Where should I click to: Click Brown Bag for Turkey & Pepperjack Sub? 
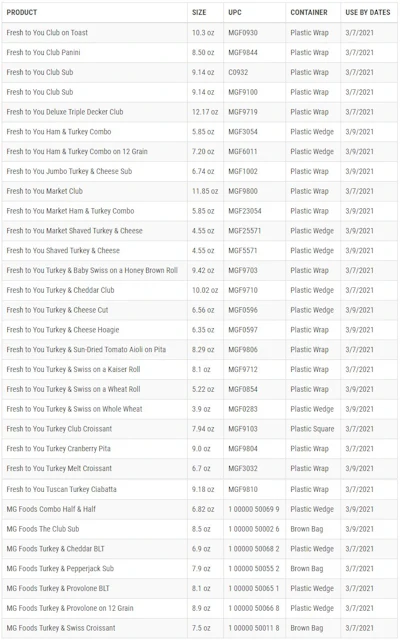pyautogui.click(x=307, y=569)
